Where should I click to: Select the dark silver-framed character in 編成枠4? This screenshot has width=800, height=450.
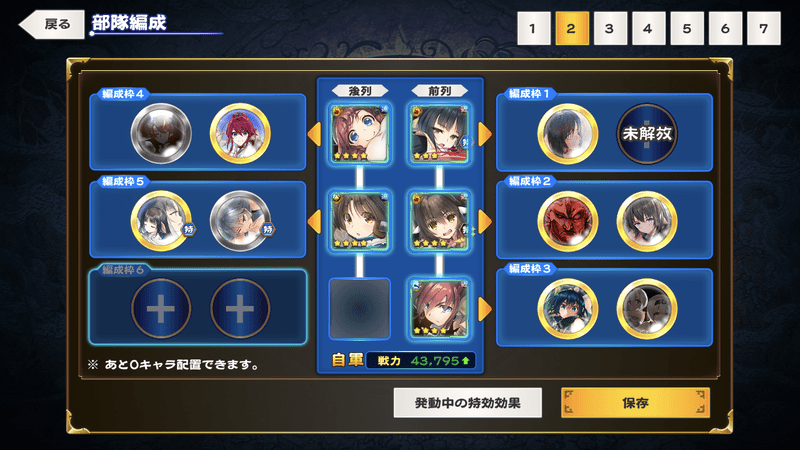(x=161, y=134)
